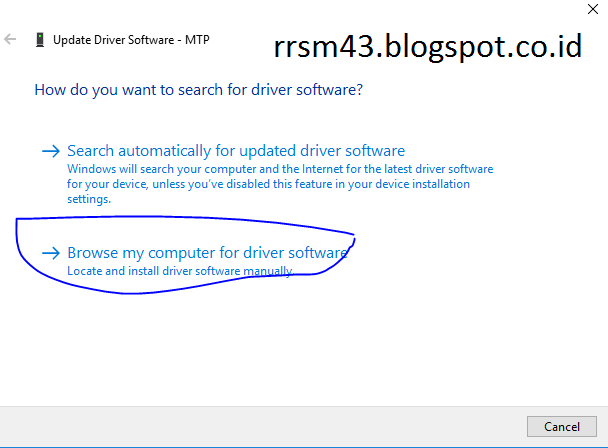Close the Update Driver Software dialog

pyautogui.click(x=592, y=9)
